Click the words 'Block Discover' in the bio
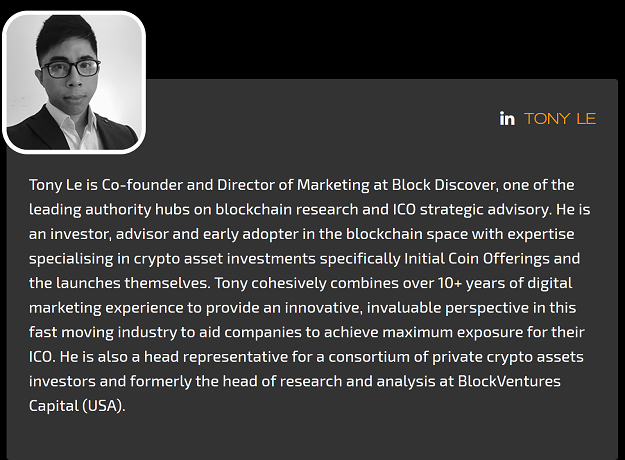Viewport: 625px width, 460px height. coord(443,185)
